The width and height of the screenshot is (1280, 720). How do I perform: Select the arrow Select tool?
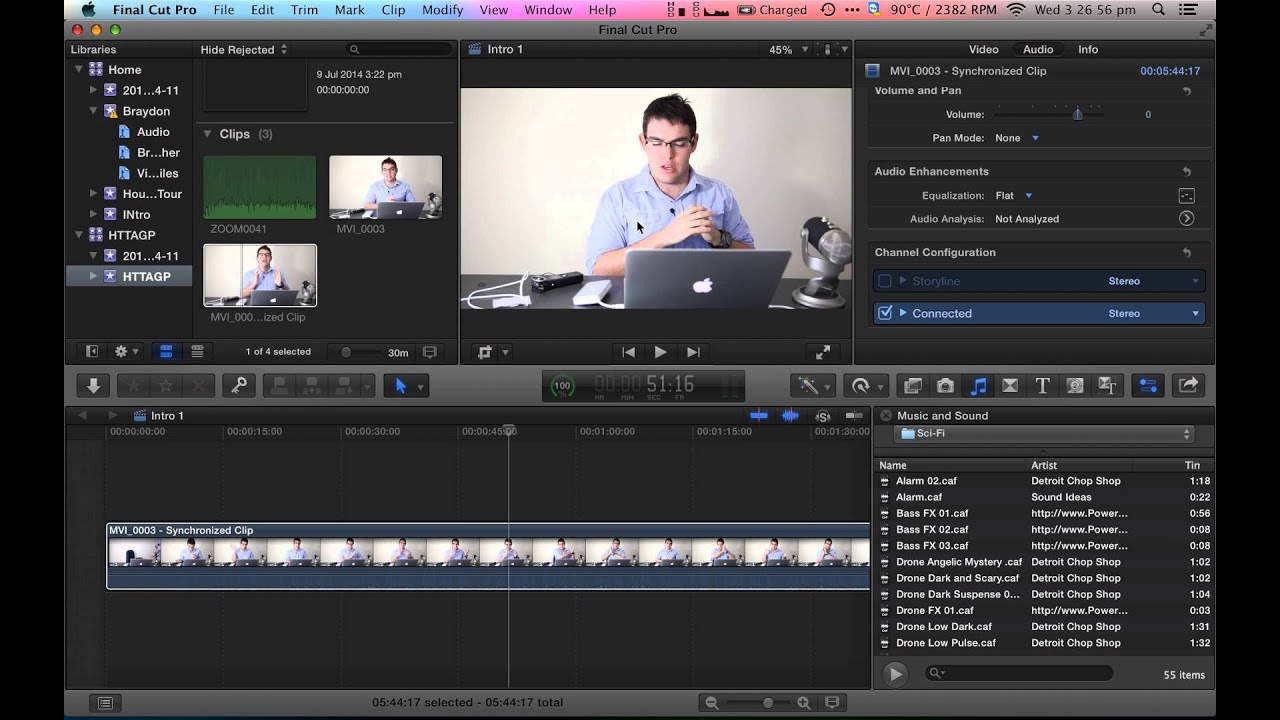point(401,385)
